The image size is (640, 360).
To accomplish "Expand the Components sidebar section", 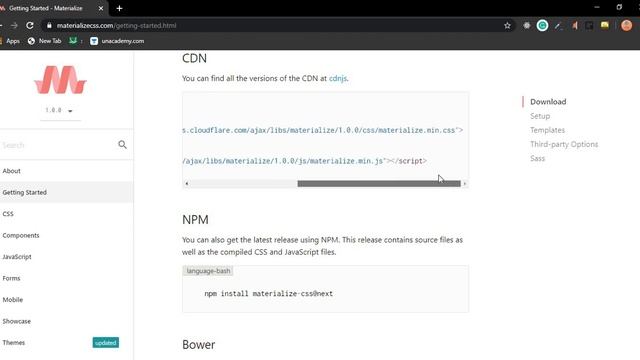I will pyautogui.click(x=21, y=236).
